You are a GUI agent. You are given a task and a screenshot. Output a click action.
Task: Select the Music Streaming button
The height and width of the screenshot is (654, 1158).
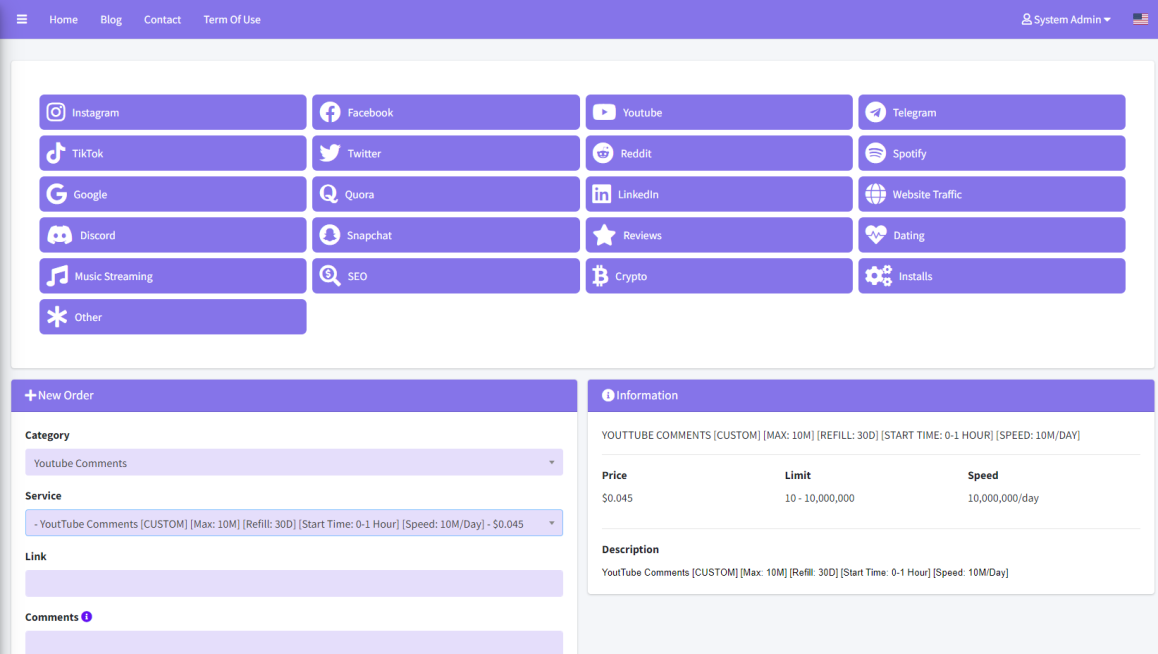(x=173, y=276)
